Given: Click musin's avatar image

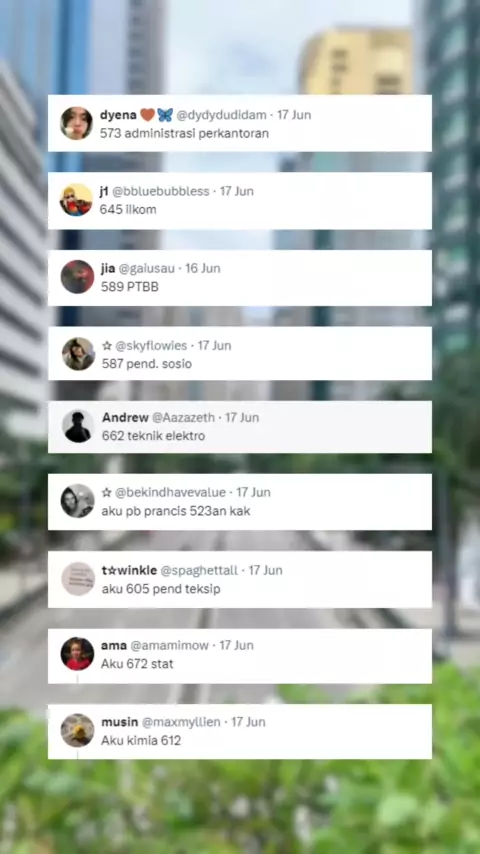Looking at the screenshot, I should (77, 730).
